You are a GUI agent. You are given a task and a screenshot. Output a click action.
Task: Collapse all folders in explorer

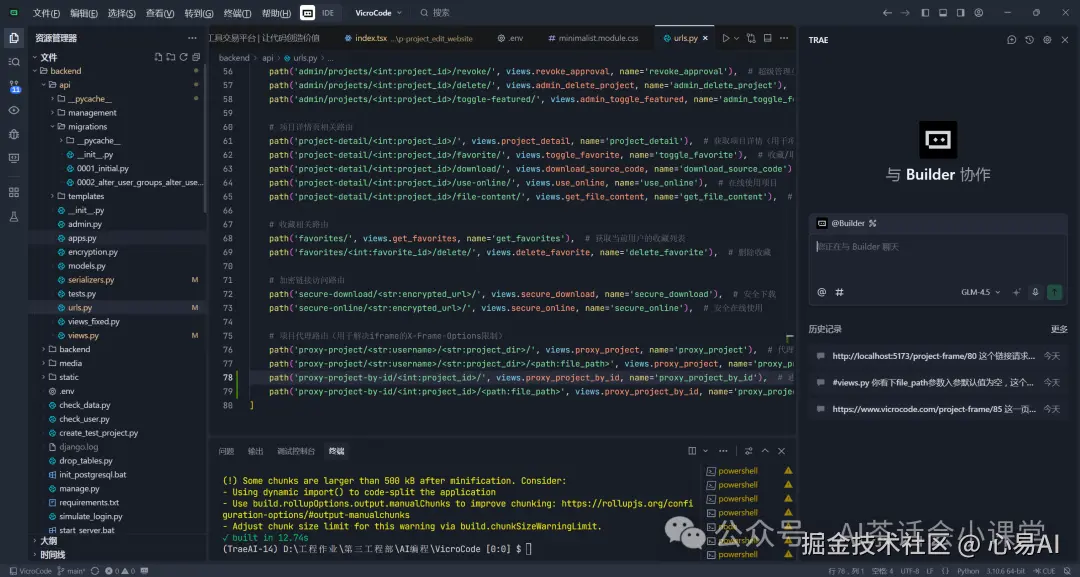(196, 57)
